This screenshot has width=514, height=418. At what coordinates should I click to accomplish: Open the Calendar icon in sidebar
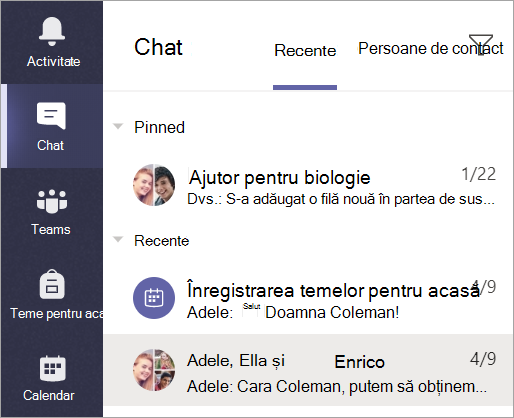pos(52,368)
